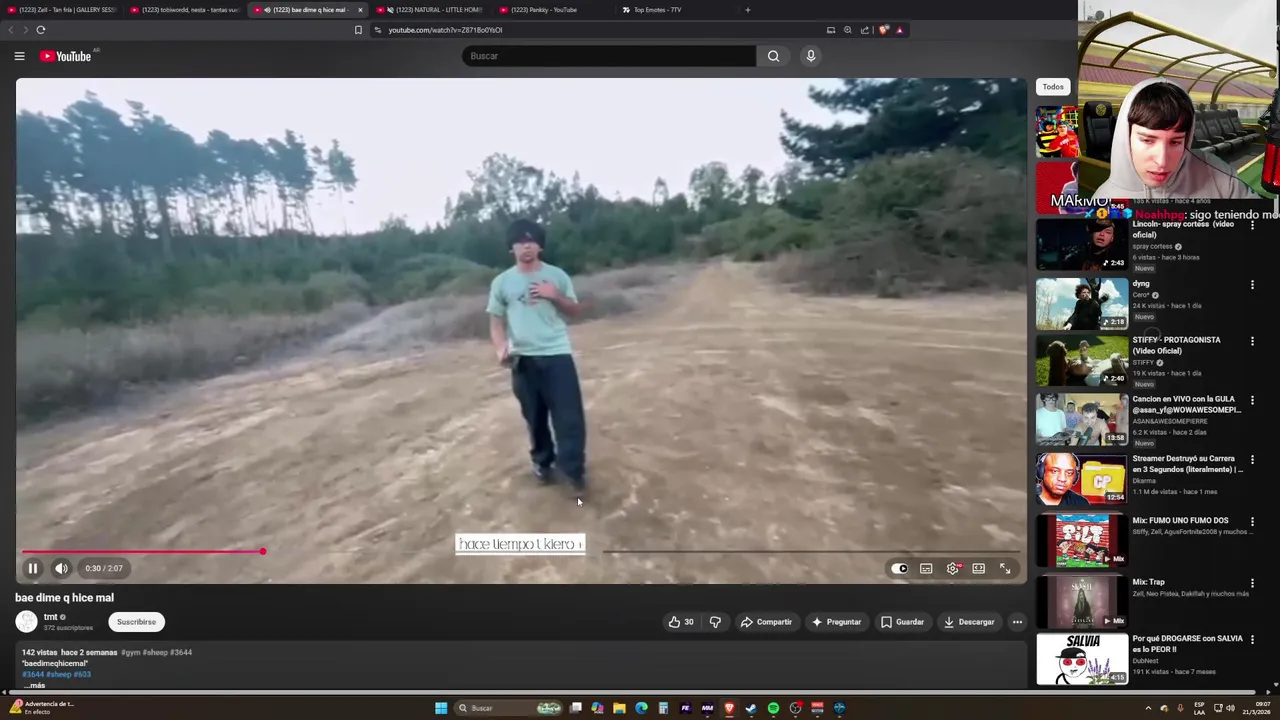Image resolution: width=1280 pixels, height=720 pixels.
Task: Open the tmt channel avatar
Action: tap(26, 621)
